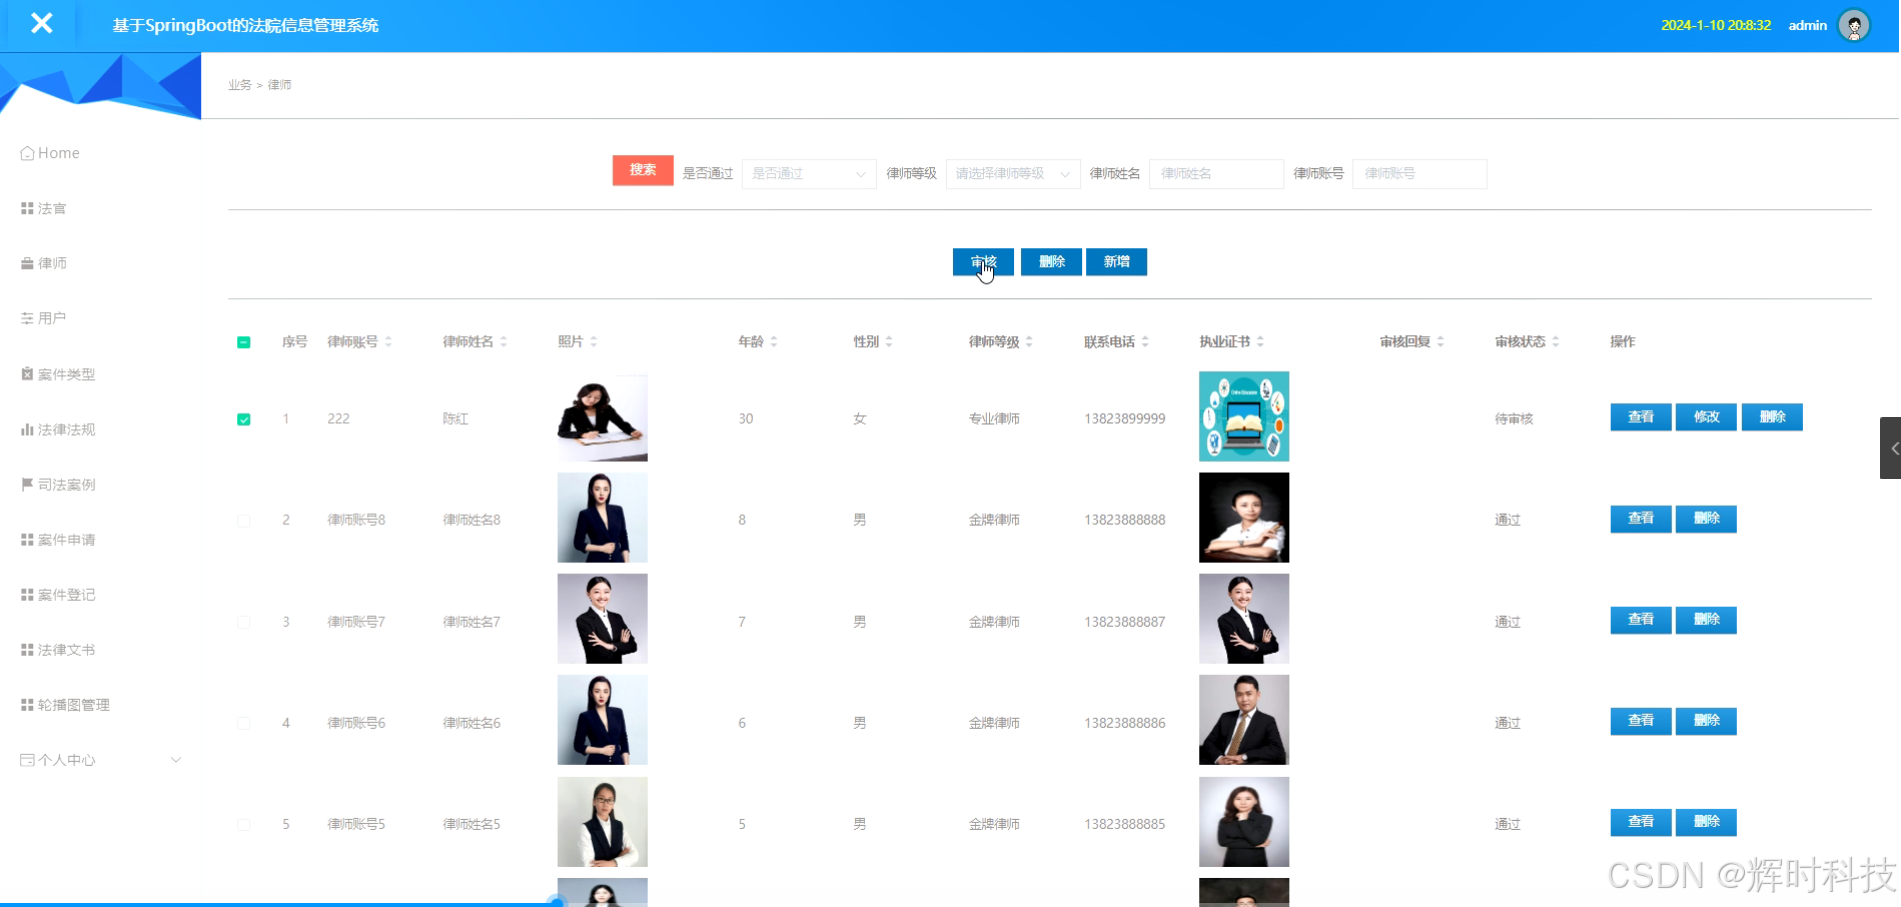Sort by the 审核状态 column
This screenshot has height=907, width=1901.
[x=1554, y=342]
